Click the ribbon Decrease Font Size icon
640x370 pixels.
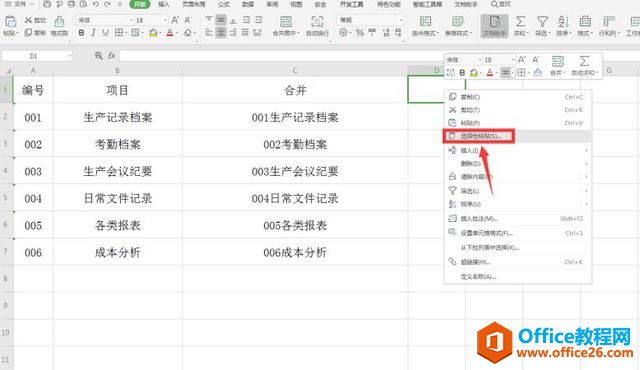click(x=188, y=20)
